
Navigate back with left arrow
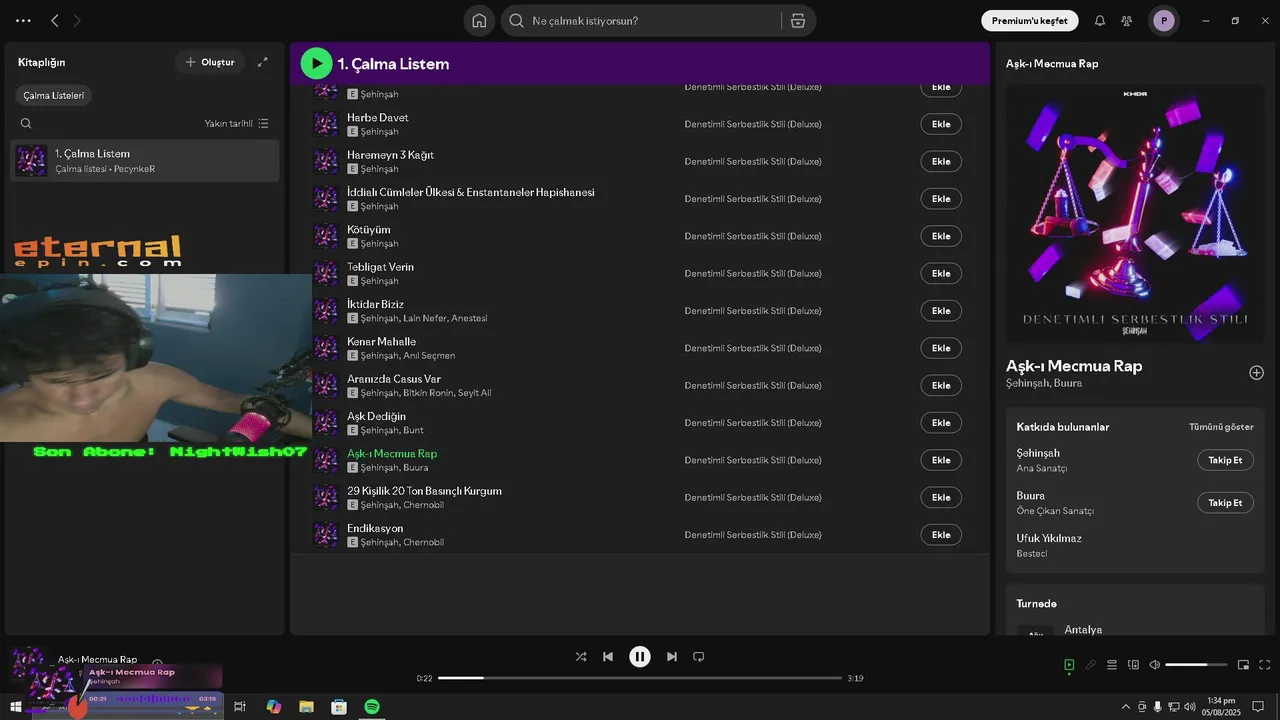55,21
